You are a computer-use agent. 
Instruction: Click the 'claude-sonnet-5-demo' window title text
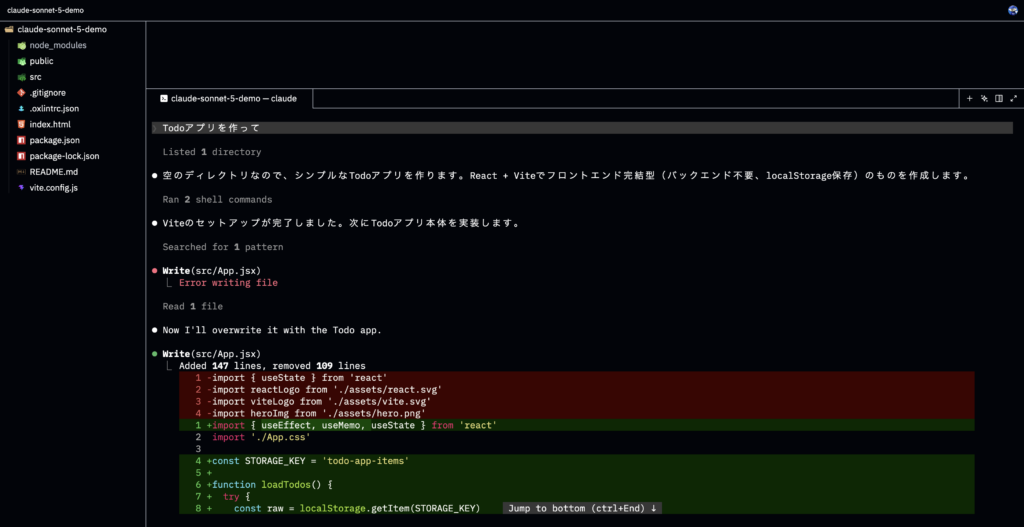pos(45,10)
